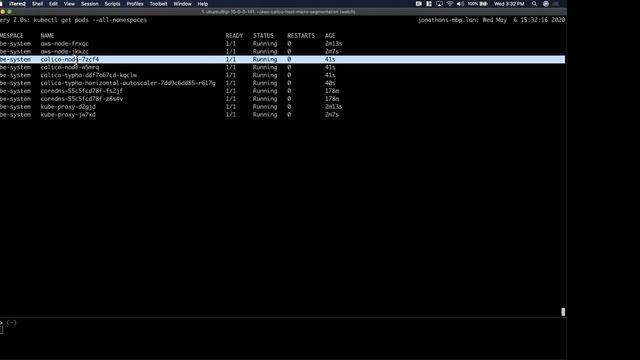Select highlighted pod calico-node-7zcf4
This screenshot has width=640, height=360.
[x=70, y=60]
